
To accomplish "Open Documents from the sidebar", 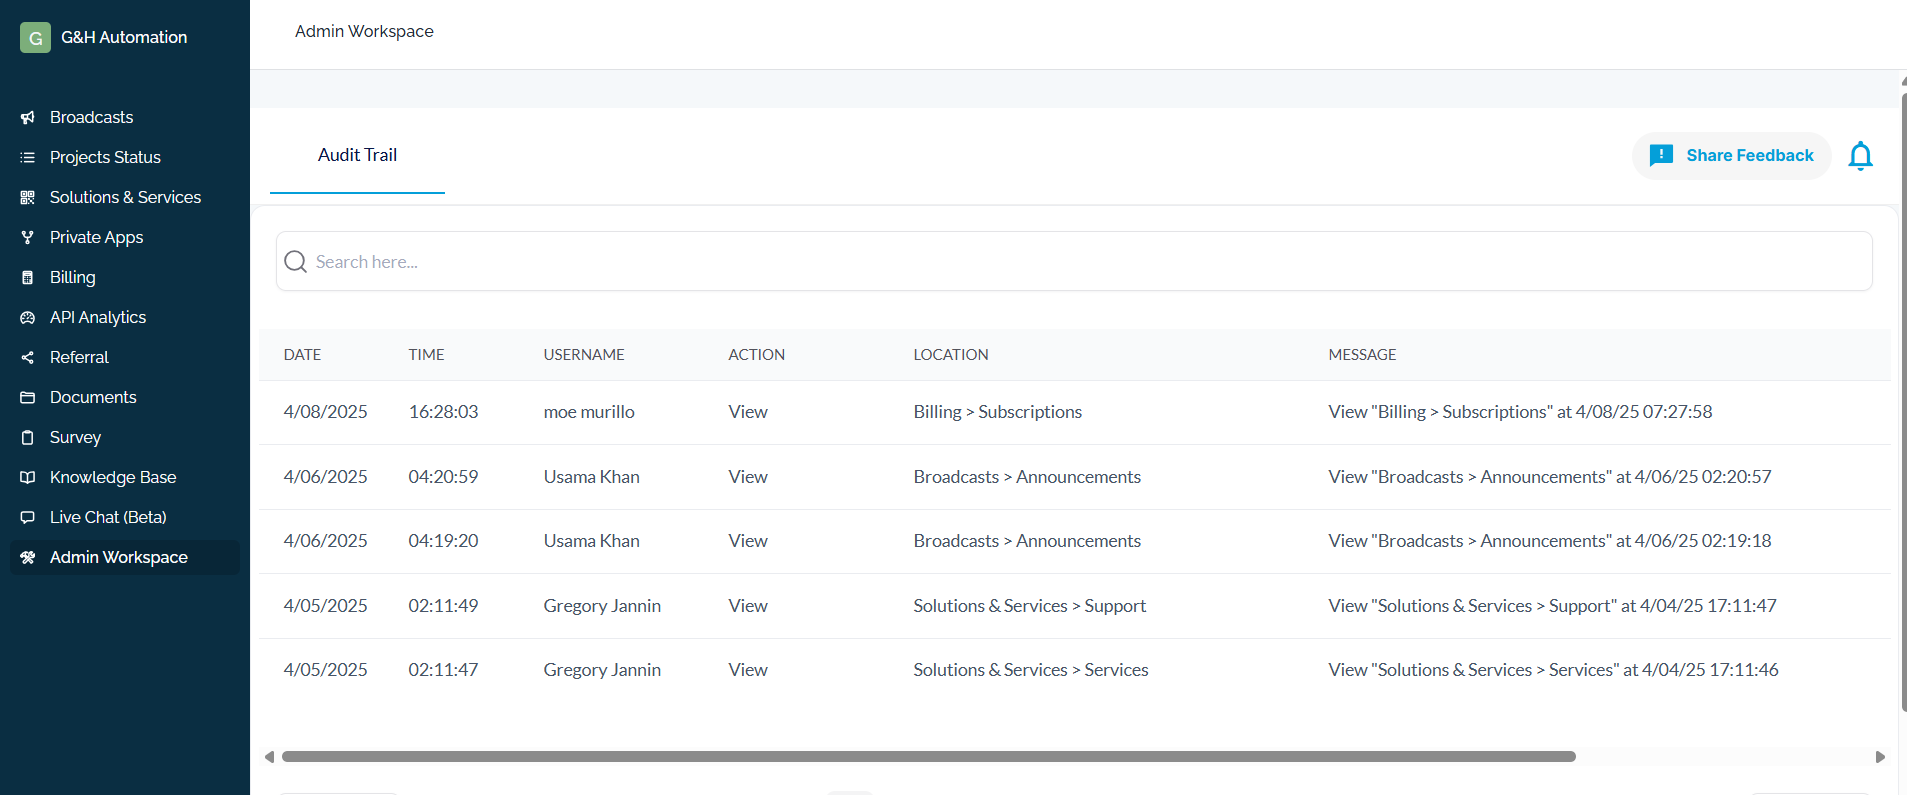I will pyautogui.click(x=93, y=398).
